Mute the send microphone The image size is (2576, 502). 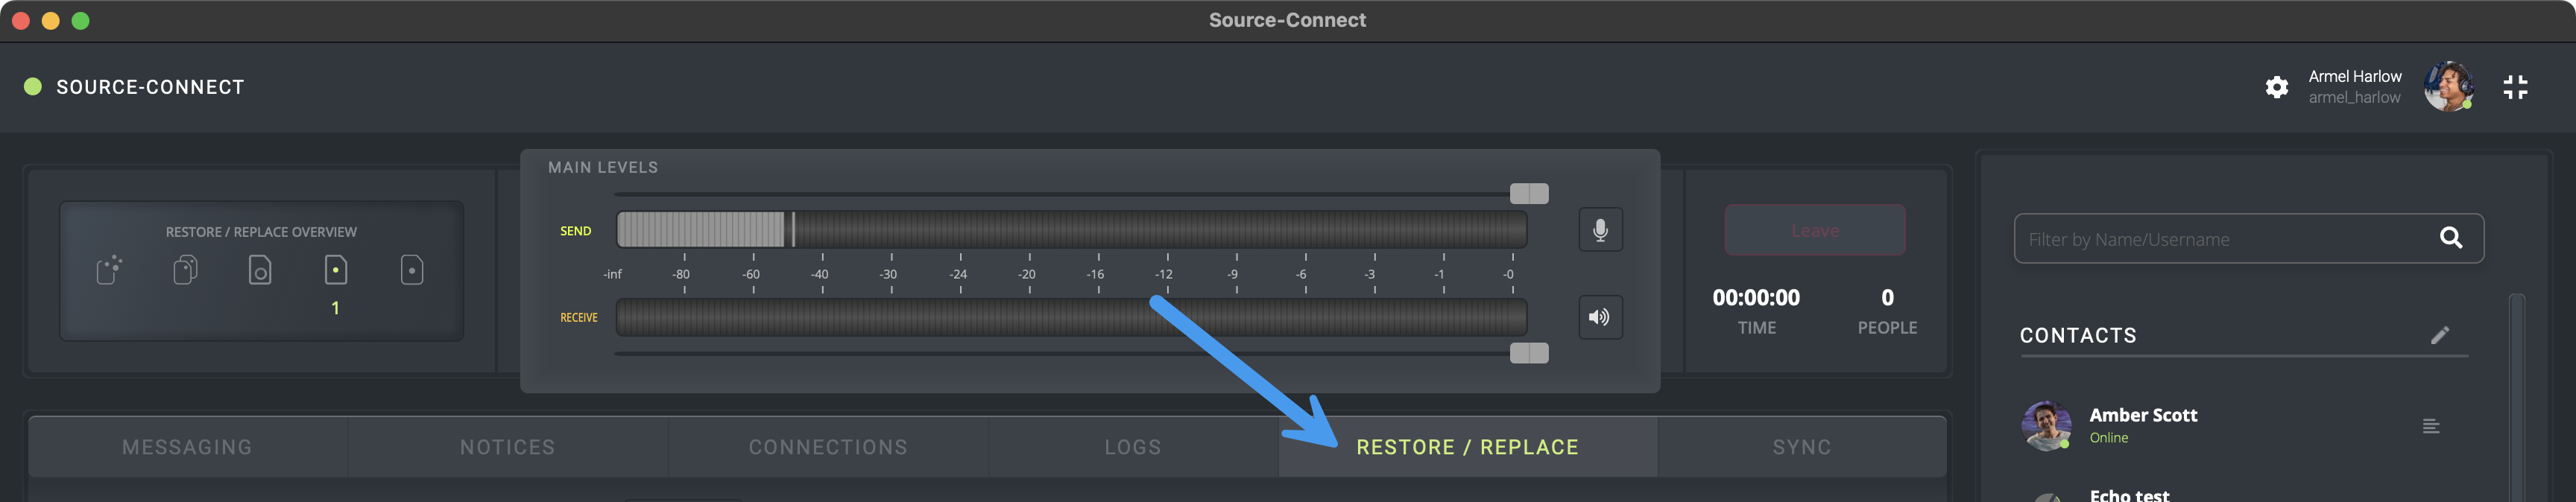[1600, 230]
